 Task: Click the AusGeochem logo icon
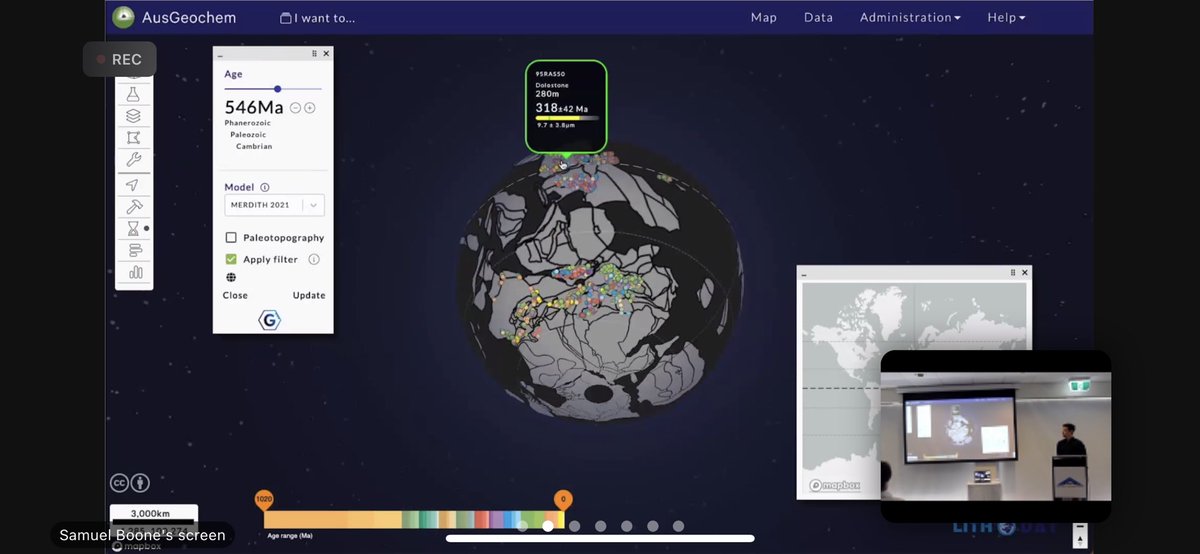click(x=123, y=17)
